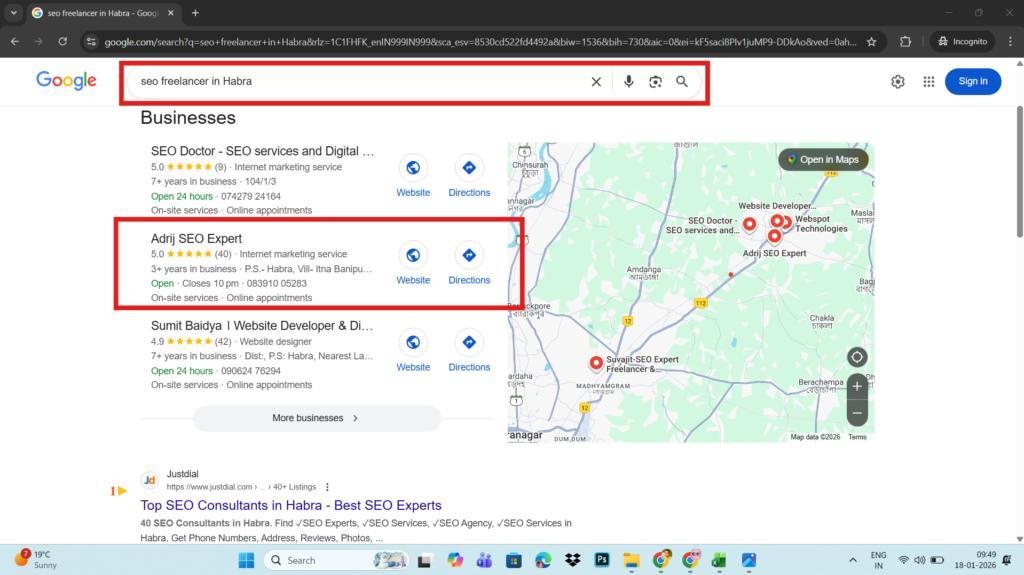Expand More businesses list

click(317, 418)
